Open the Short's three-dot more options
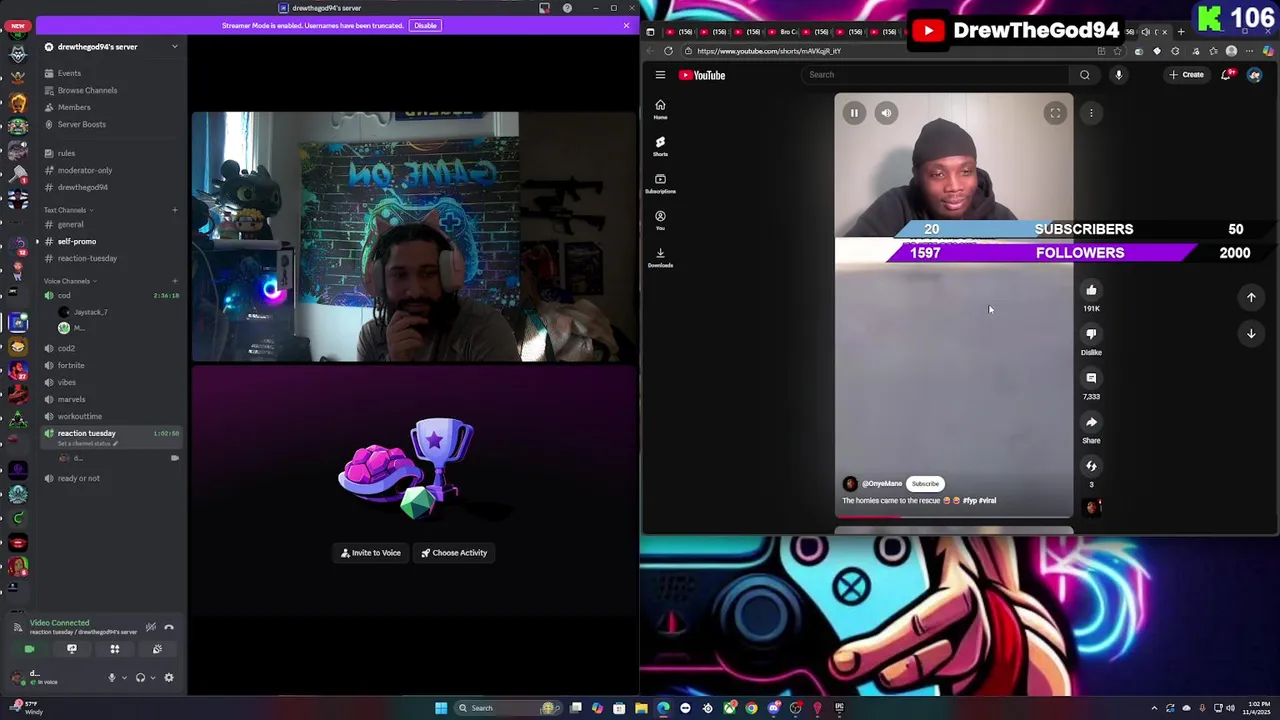 click(1091, 113)
